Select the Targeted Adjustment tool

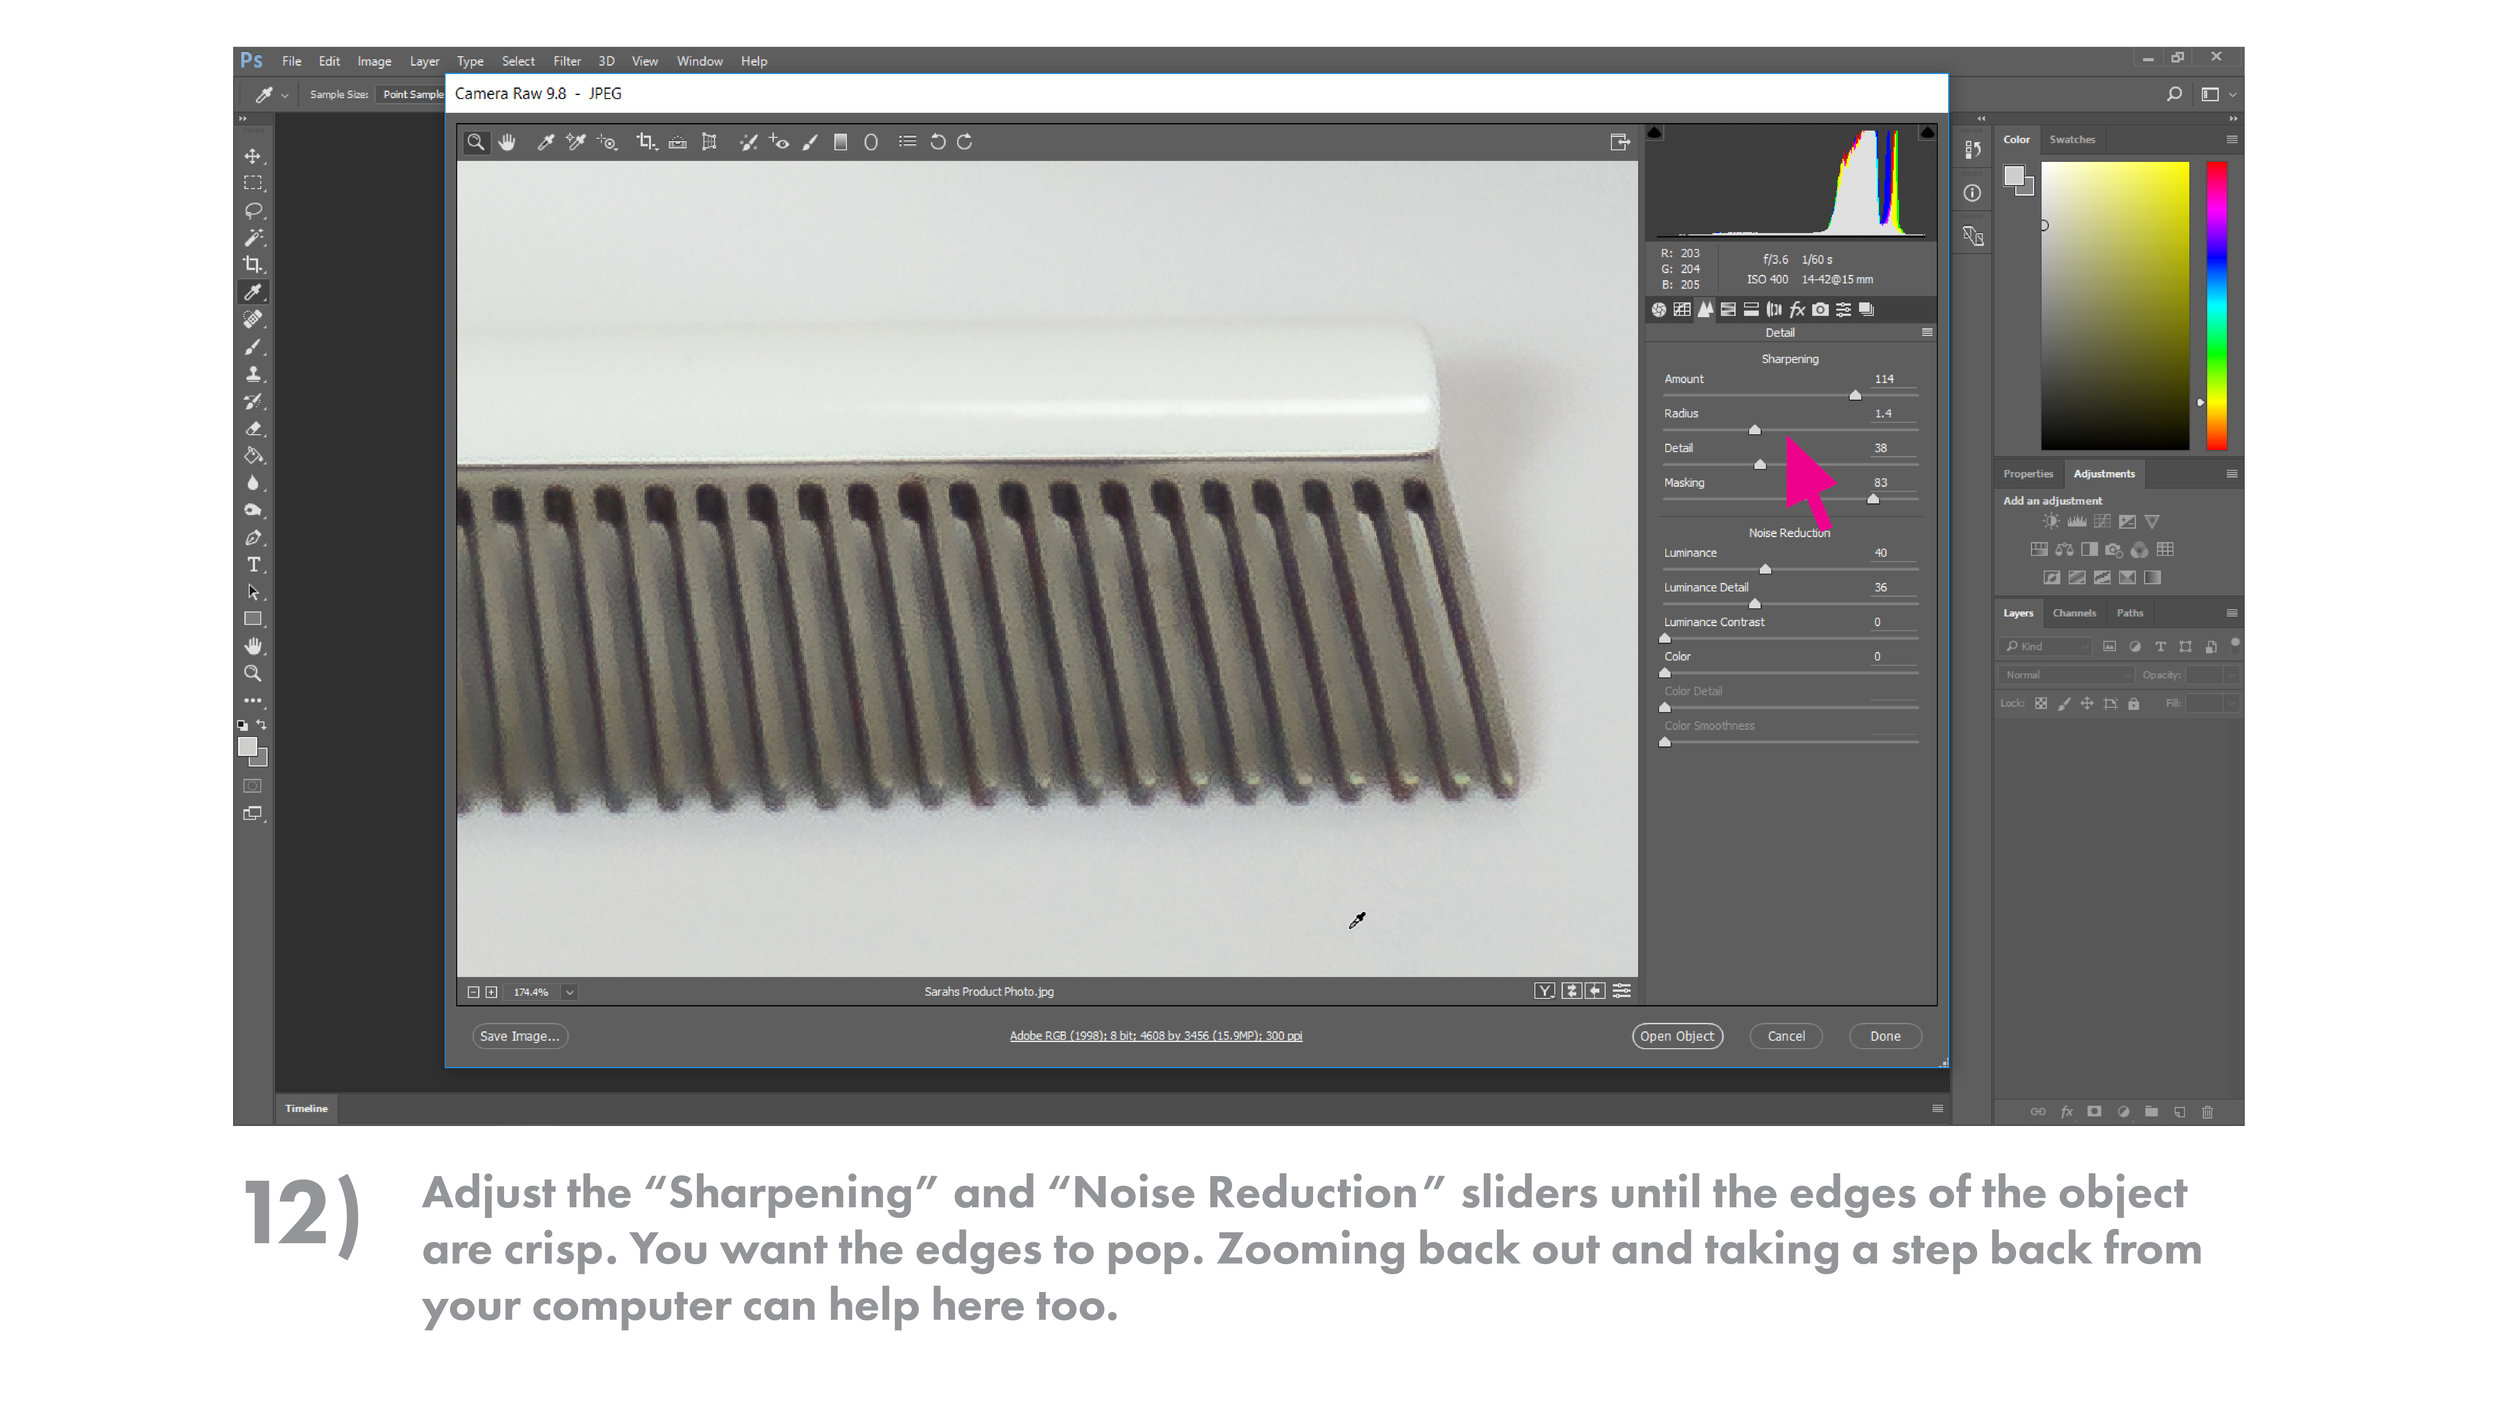pos(608,142)
